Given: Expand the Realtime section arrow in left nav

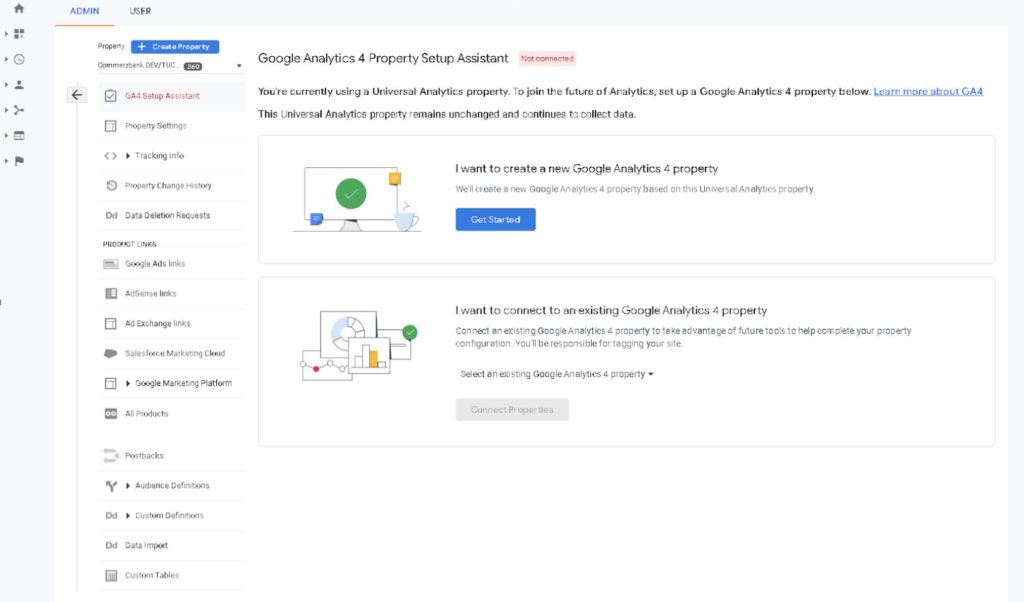Looking at the screenshot, I should click(6, 59).
